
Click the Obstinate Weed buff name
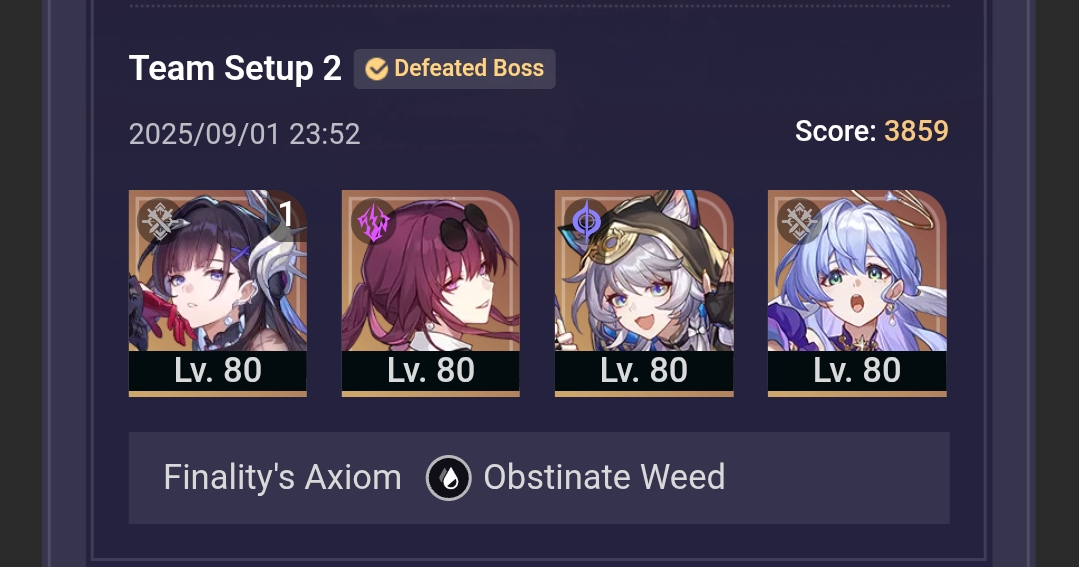click(604, 477)
